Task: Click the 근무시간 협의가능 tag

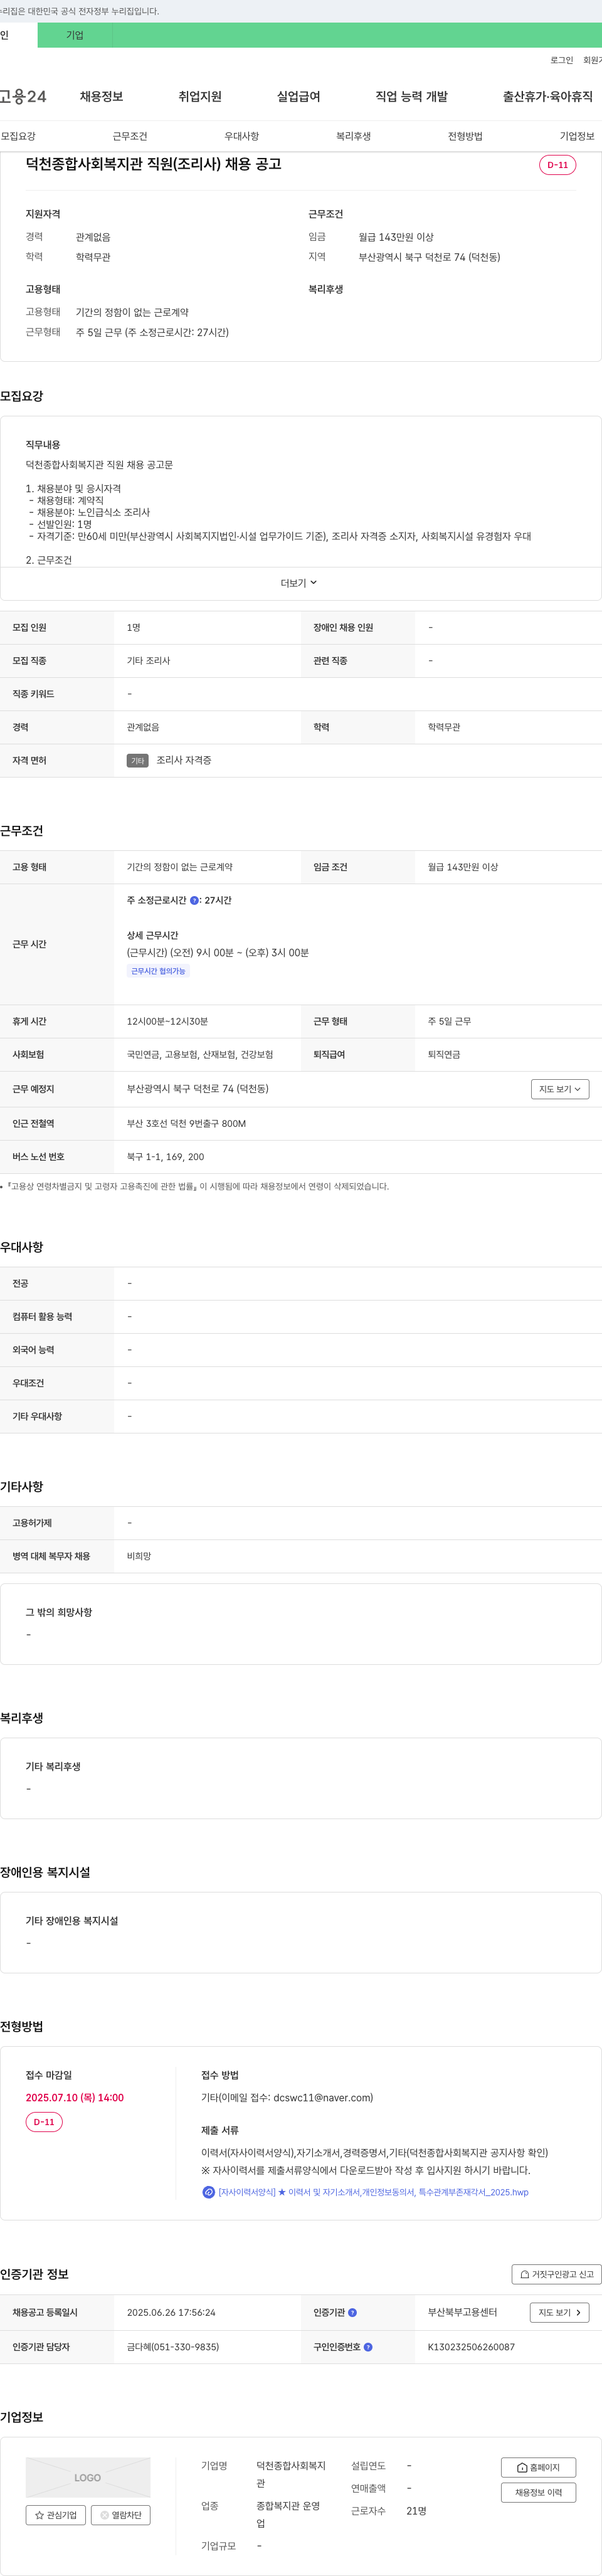Action: (x=158, y=971)
